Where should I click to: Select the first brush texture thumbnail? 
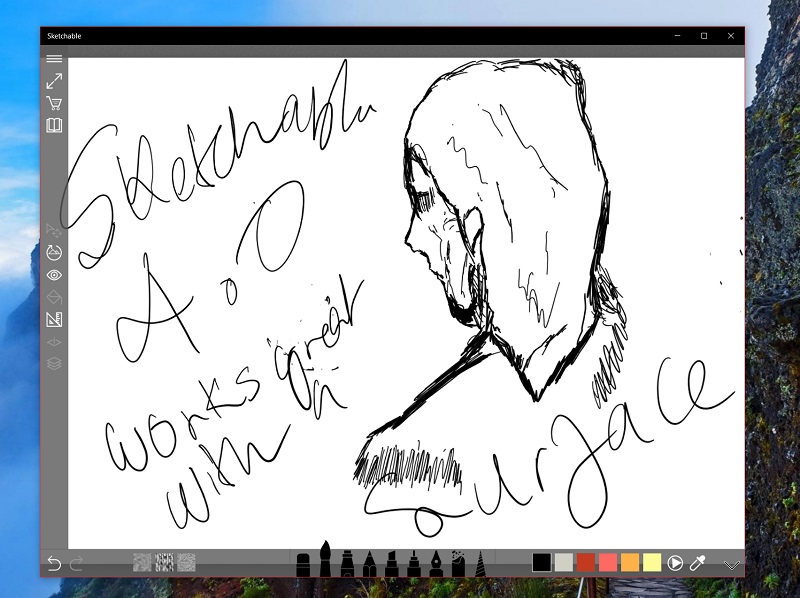point(142,562)
